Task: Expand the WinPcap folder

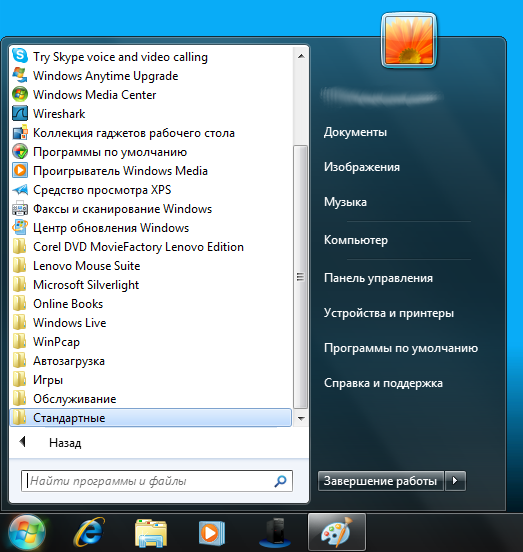Action: coord(151,342)
